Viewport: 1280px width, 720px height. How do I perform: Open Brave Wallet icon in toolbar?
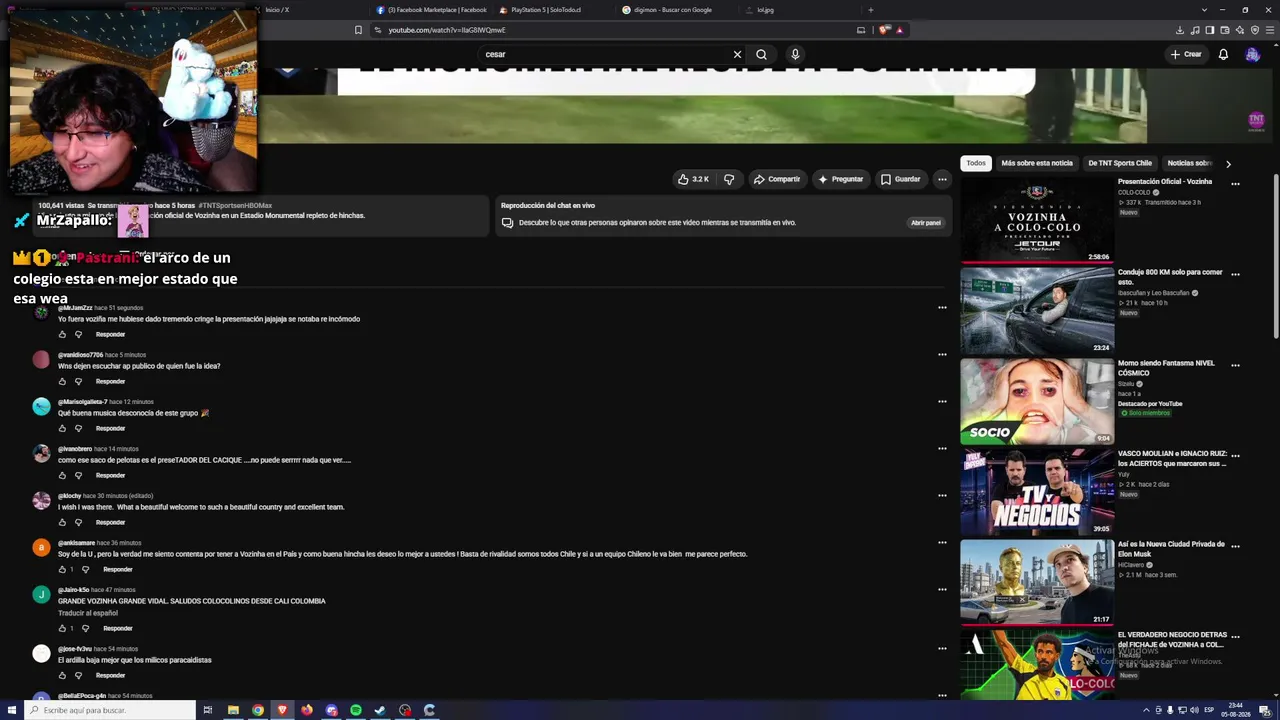1224,30
